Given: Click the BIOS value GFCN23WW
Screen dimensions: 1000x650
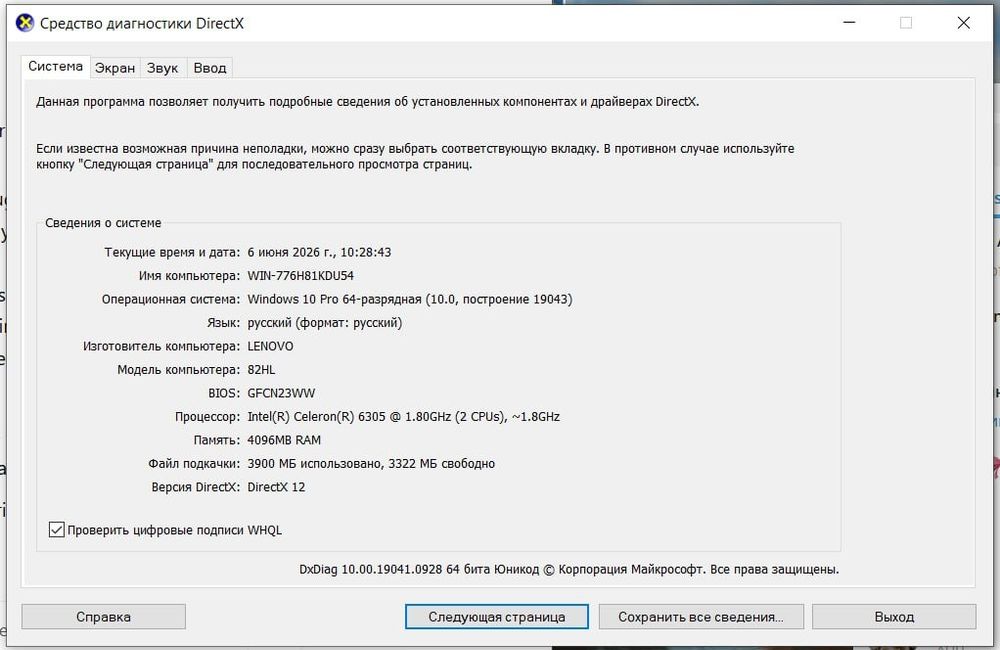Looking at the screenshot, I should [281, 394].
